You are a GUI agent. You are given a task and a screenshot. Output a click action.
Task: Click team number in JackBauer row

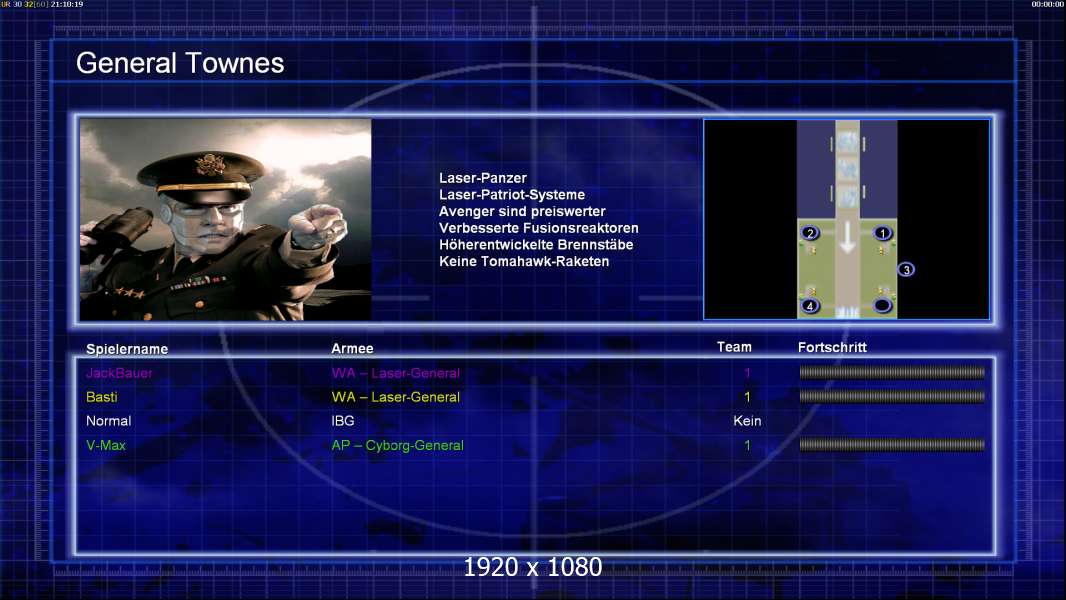pos(747,373)
